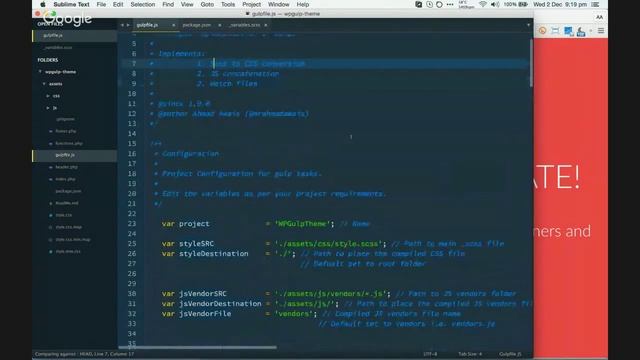This screenshot has width=640, height=360.
Task: Open the Notification Center list icon
Action: click(596, 4)
